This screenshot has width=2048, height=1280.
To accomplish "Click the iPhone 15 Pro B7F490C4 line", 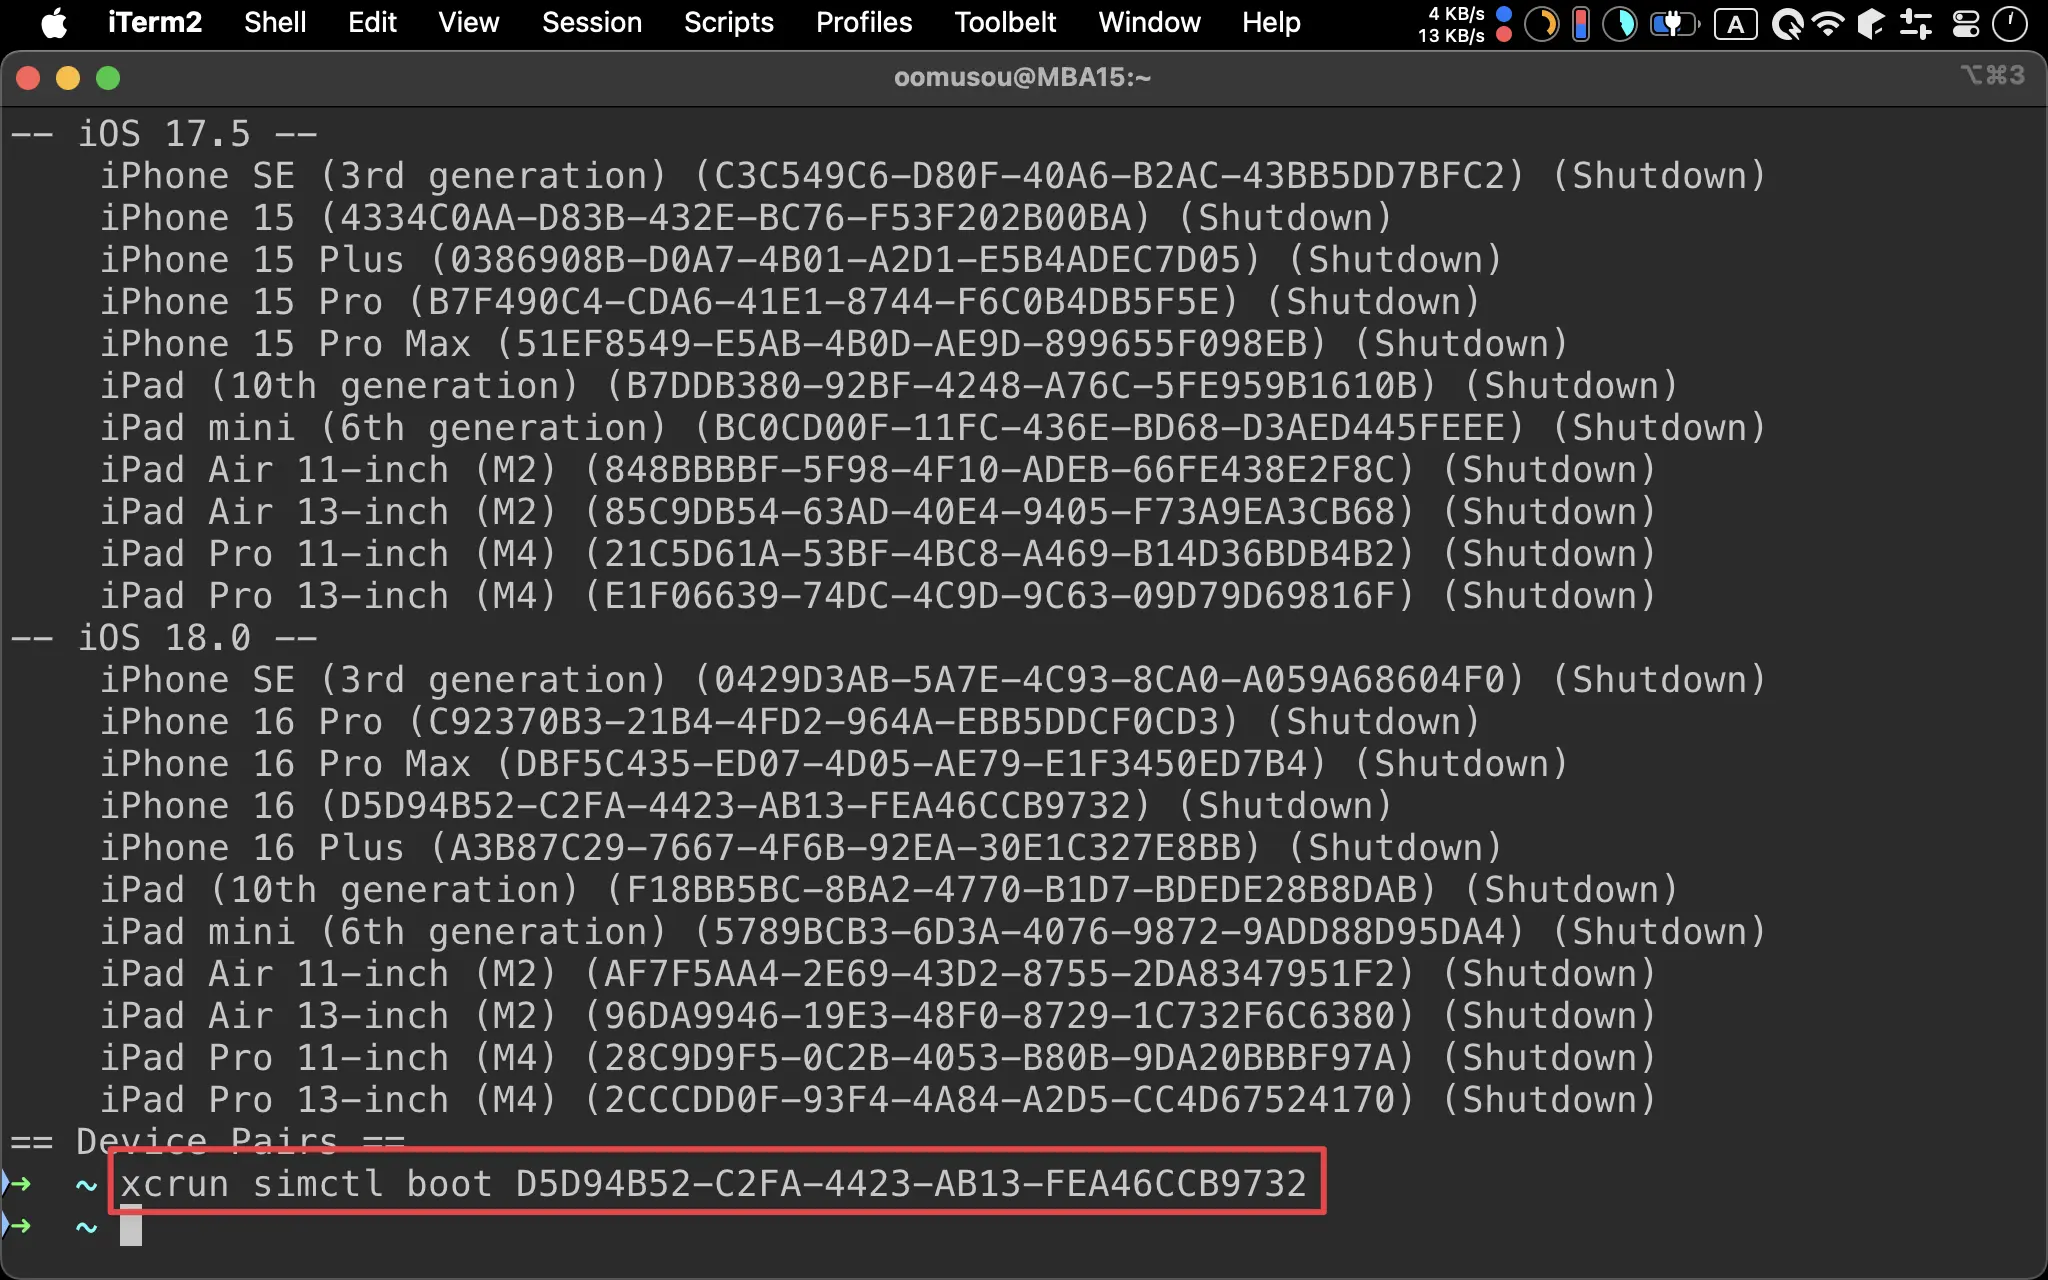I will [790, 302].
